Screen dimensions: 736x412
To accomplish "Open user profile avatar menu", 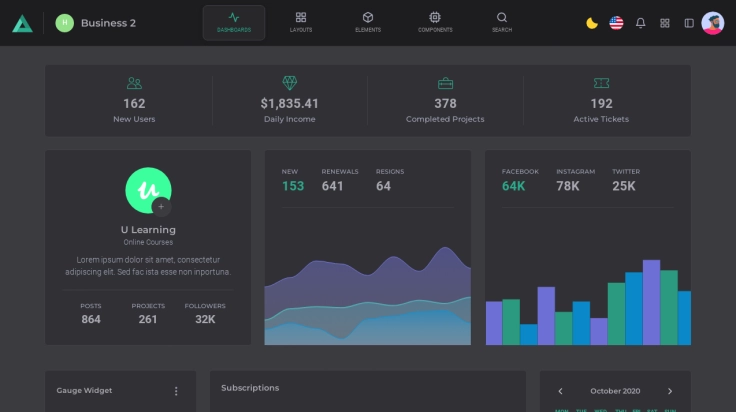I will point(713,23).
